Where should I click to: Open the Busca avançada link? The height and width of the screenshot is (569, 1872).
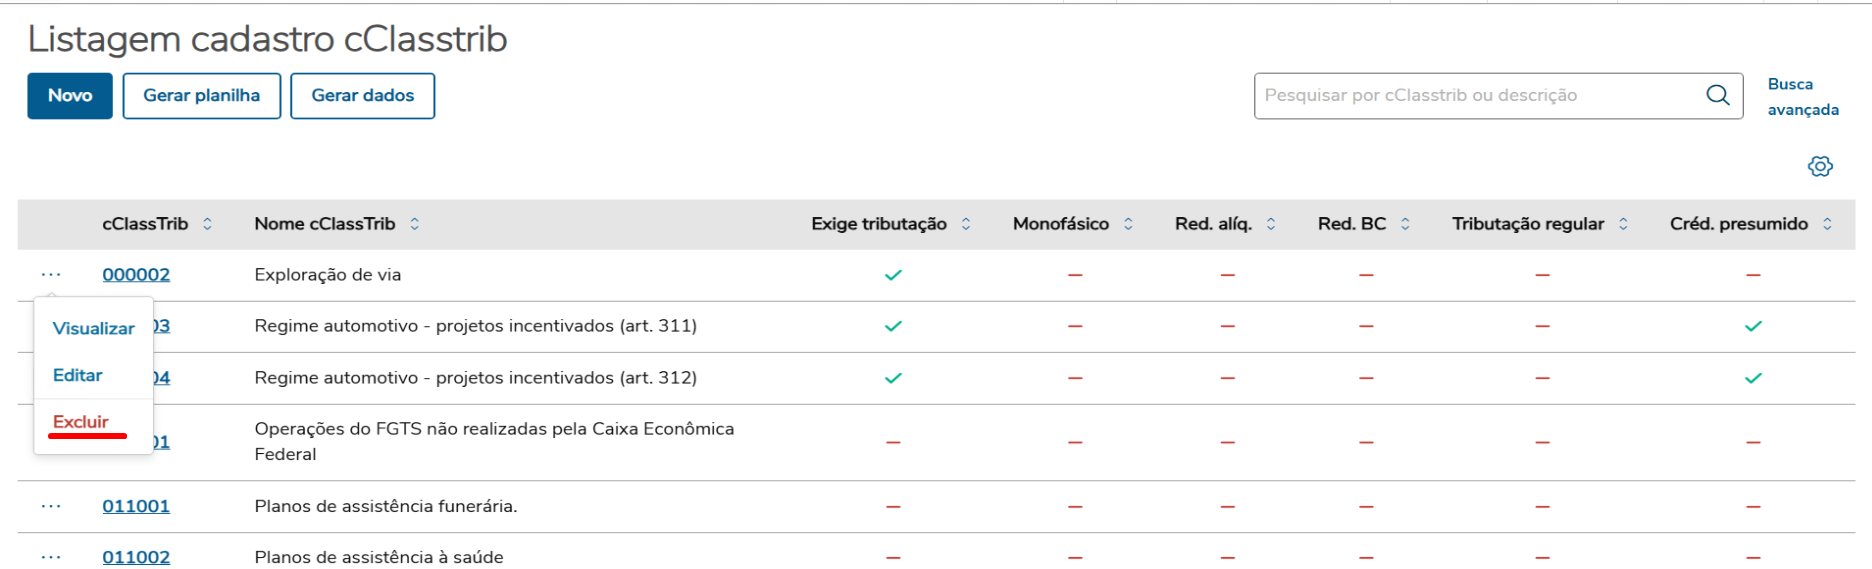coord(1802,97)
